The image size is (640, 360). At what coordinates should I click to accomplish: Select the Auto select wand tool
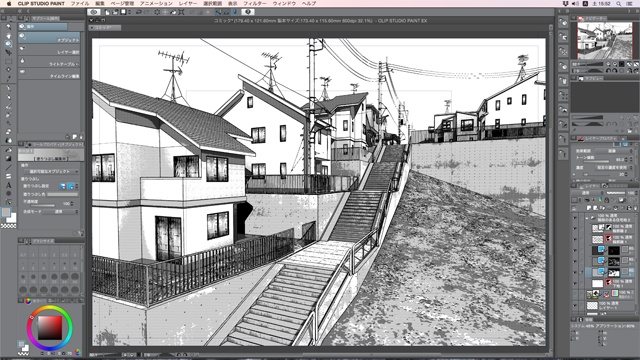point(8,70)
